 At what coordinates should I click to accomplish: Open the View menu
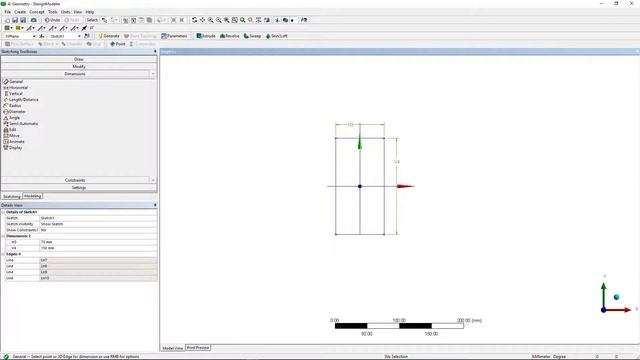(x=78, y=12)
